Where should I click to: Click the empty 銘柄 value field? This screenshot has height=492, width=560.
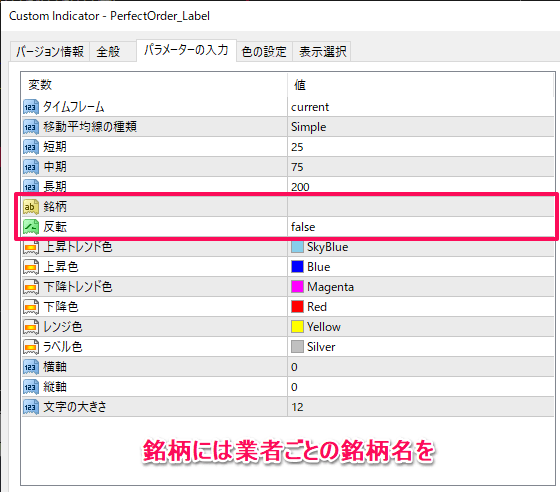[x=421, y=207]
